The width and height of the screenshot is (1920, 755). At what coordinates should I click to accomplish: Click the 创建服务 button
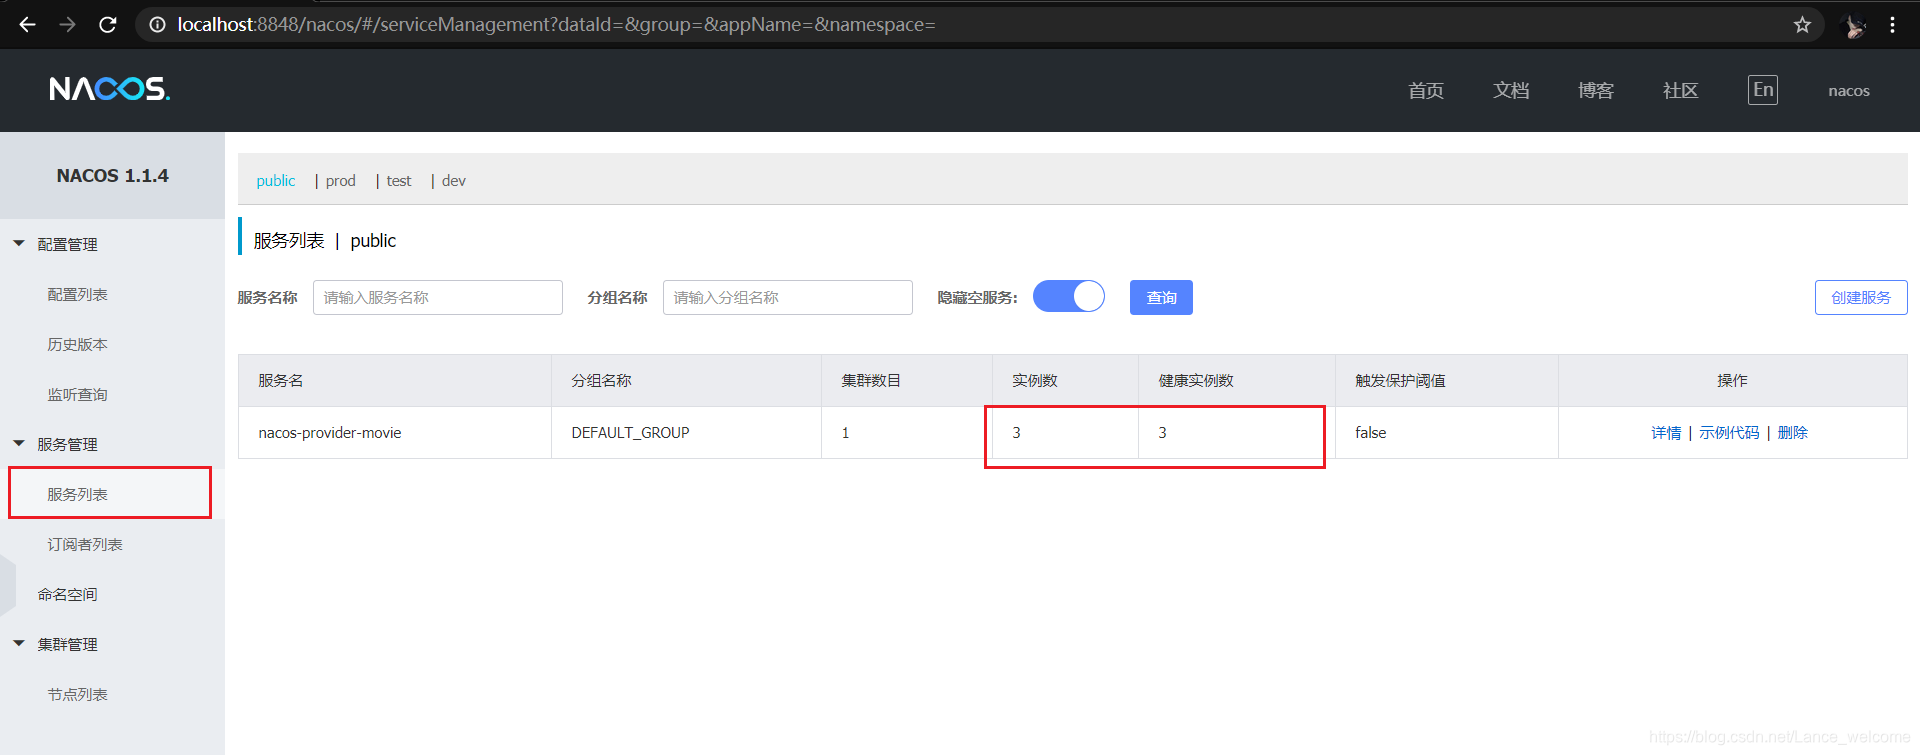[x=1861, y=297]
